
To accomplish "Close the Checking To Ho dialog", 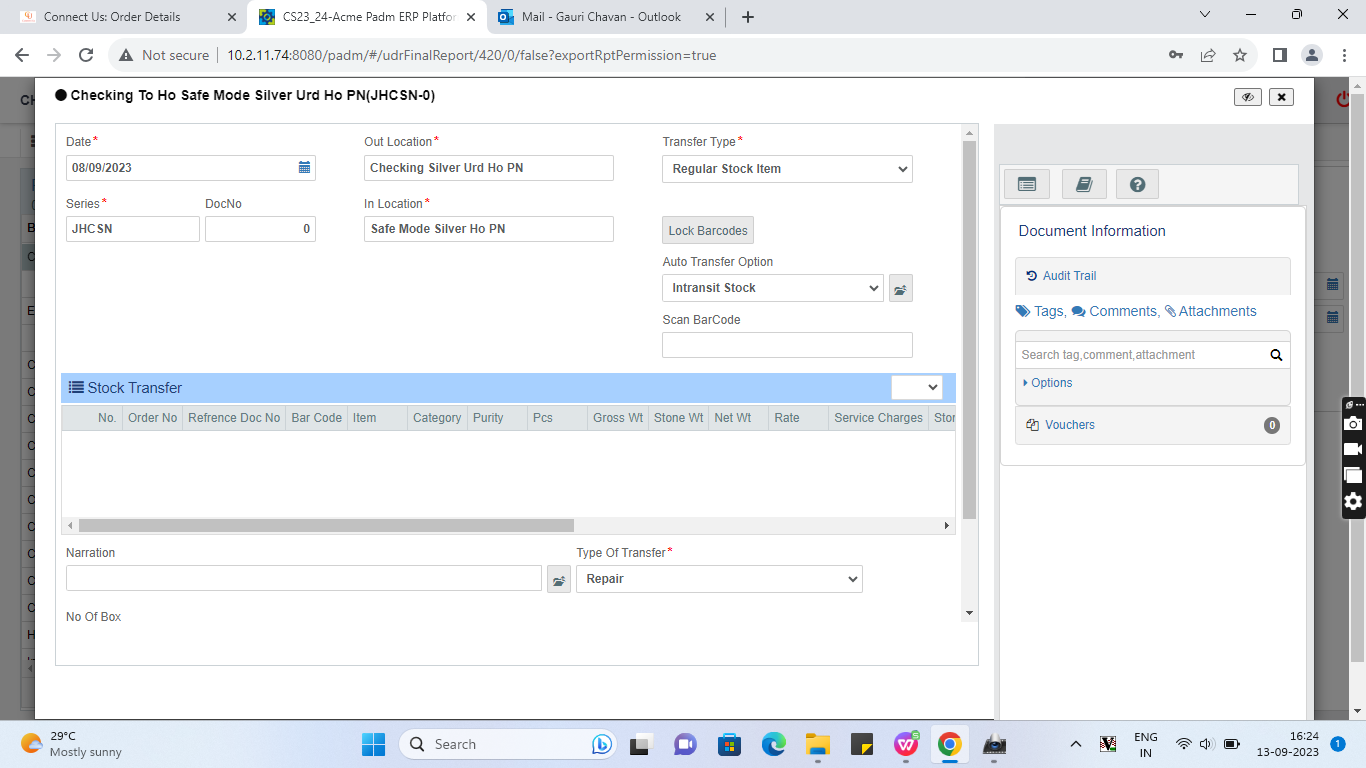I will pyautogui.click(x=1281, y=97).
